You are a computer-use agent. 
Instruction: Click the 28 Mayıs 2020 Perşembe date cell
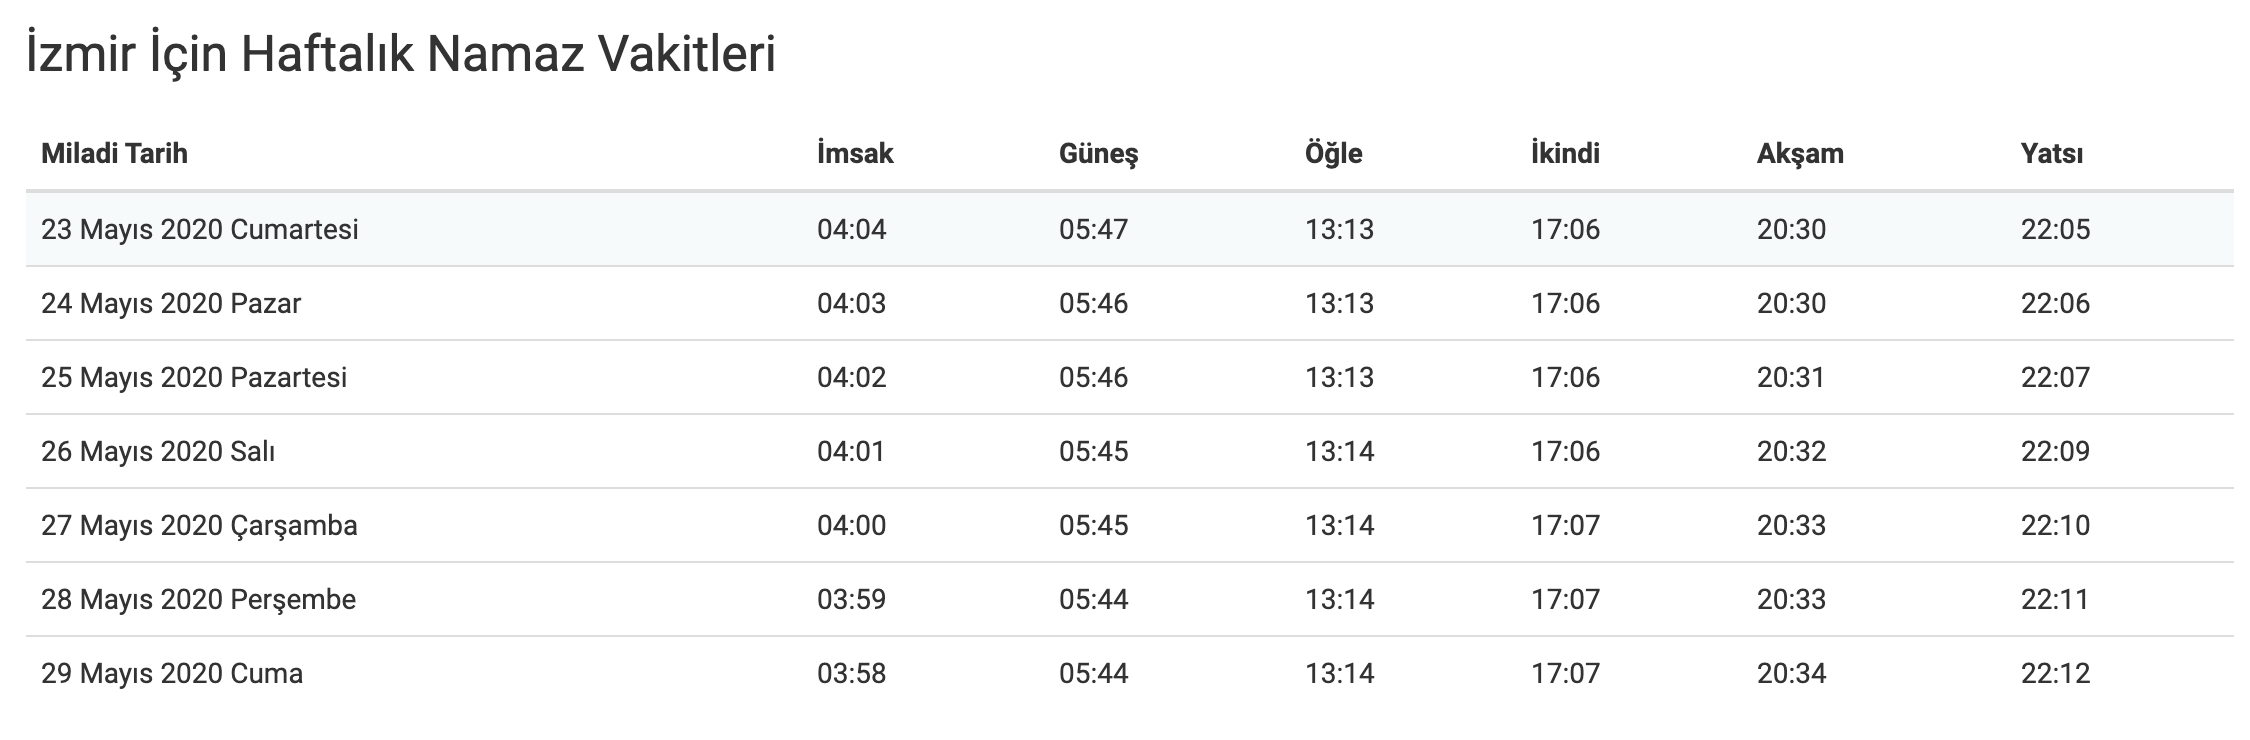[x=198, y=600]
